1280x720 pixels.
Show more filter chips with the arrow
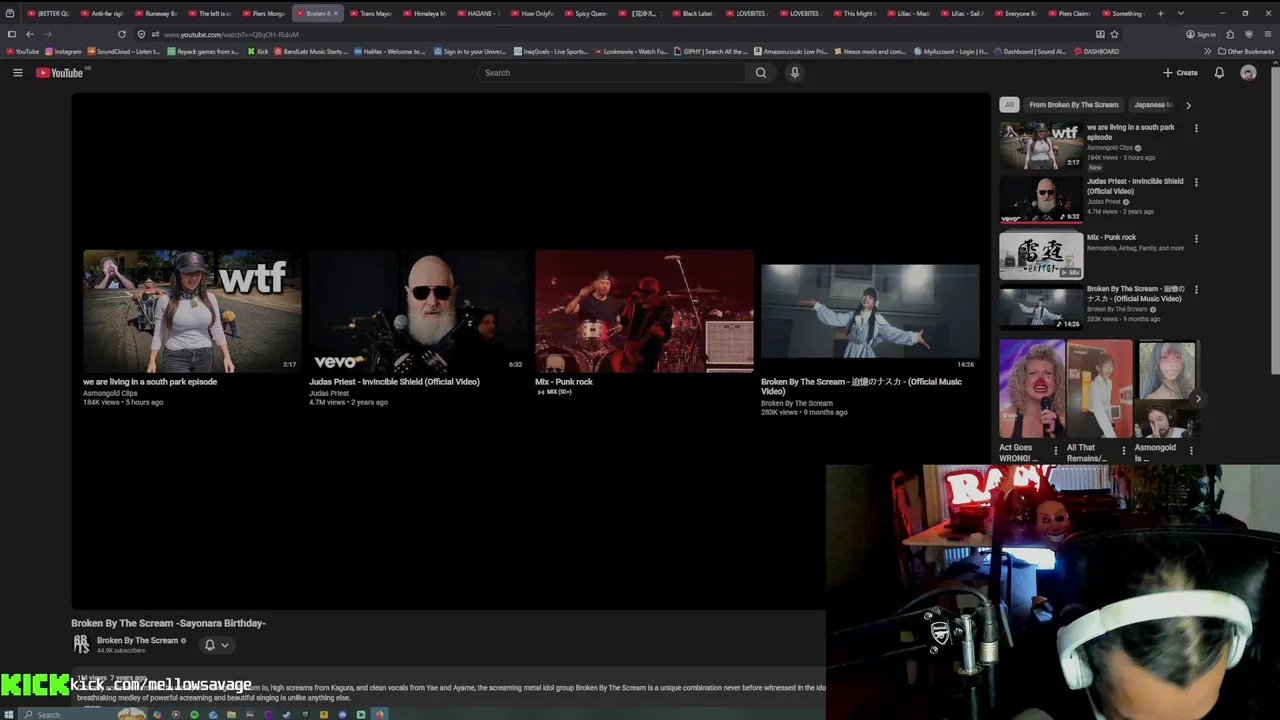tap(1188, 105)
